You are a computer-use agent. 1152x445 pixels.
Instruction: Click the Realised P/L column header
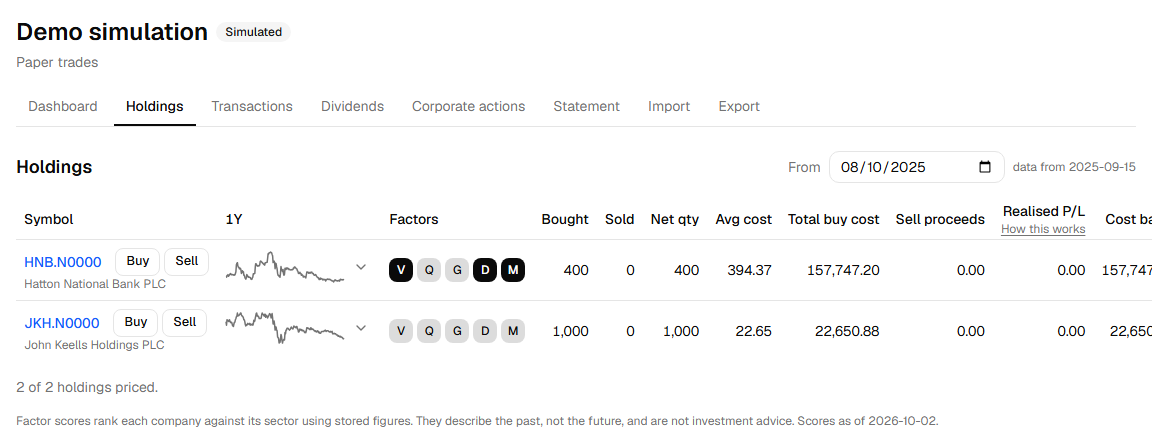1043,211
